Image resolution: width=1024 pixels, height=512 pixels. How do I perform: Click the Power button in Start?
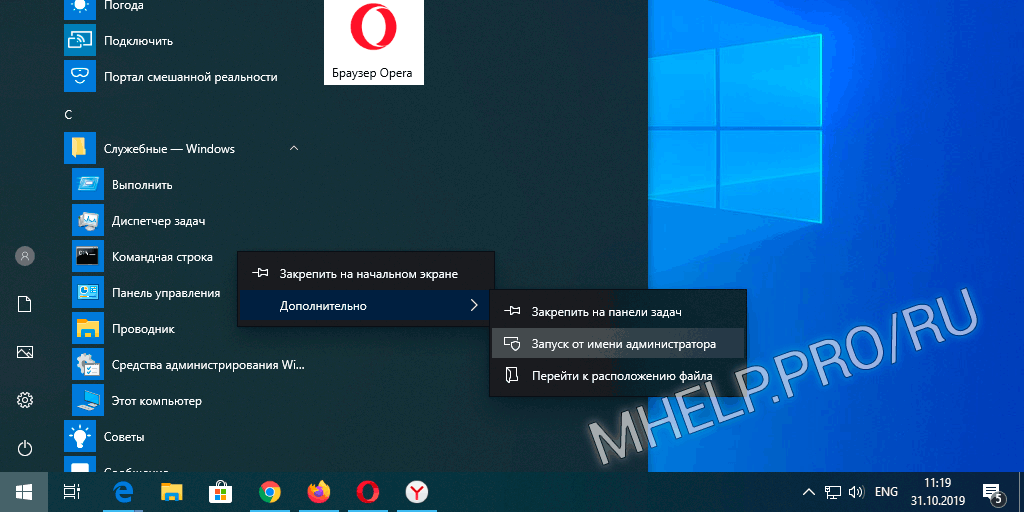(25, 448)
